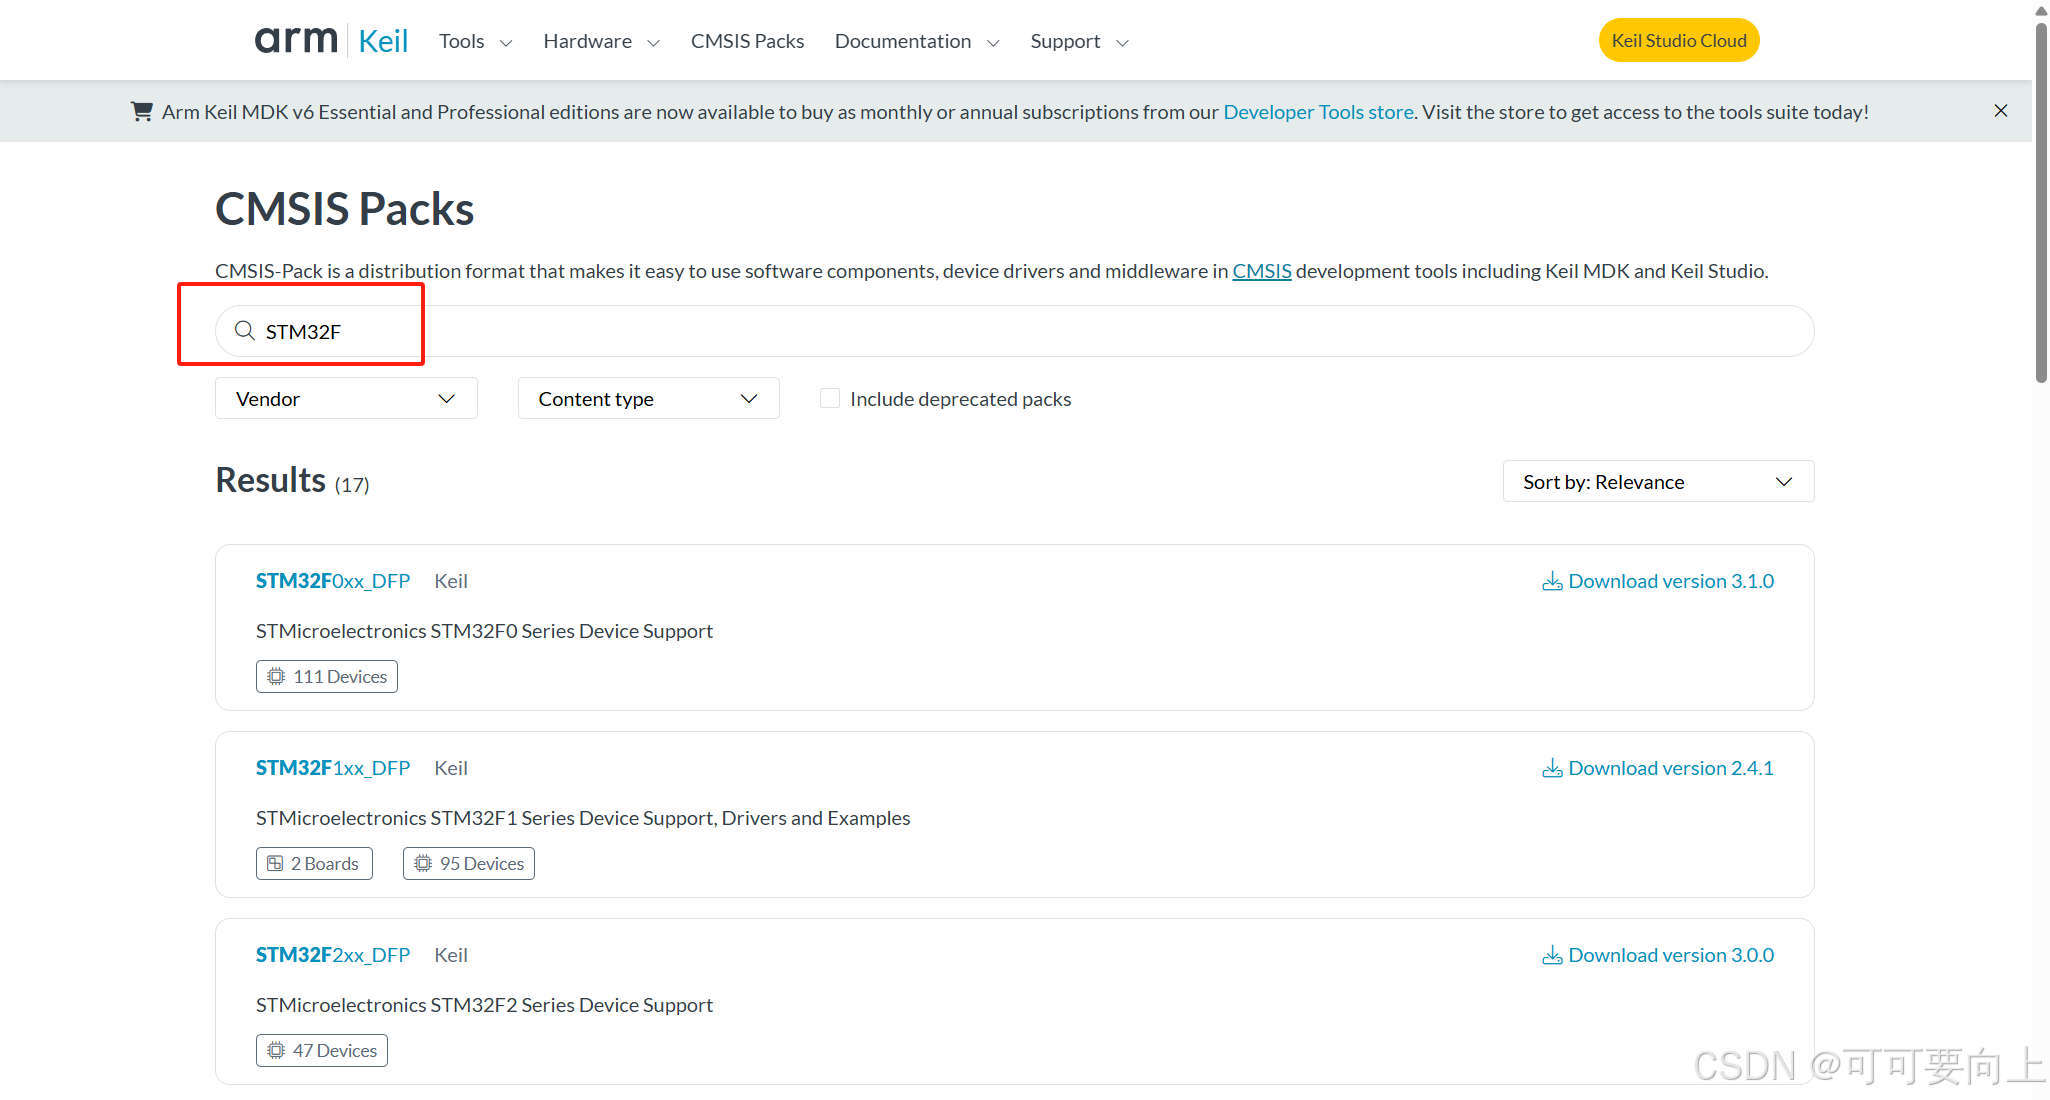Screen dimensions: 2050x1100
Task: Launch Keil Studio Cloud
Action: coord(1679,41)
